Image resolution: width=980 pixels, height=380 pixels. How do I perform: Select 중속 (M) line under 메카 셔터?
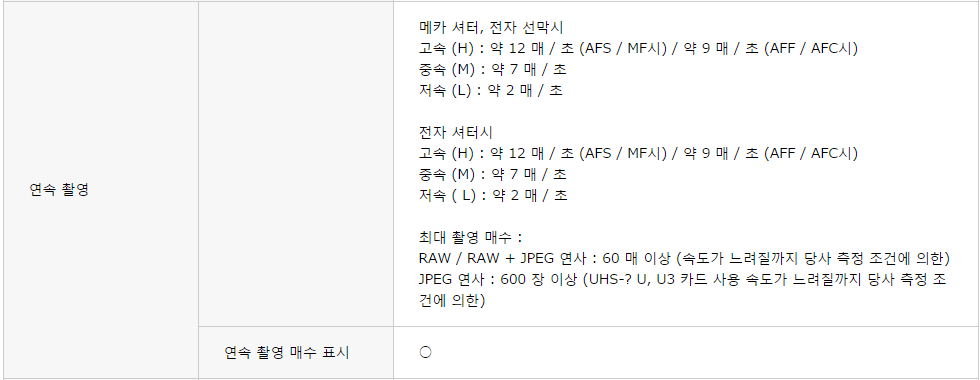click(x=492, y=69)
